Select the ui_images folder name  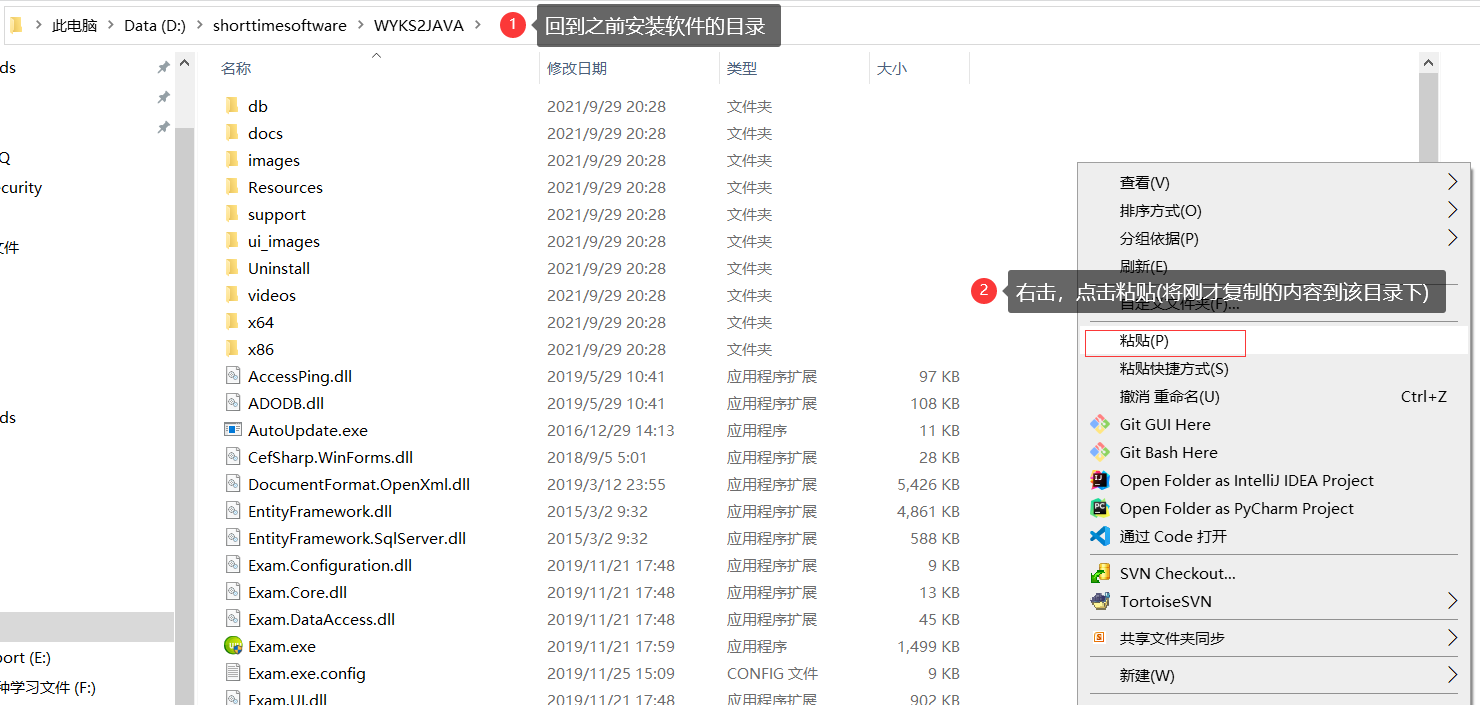284,241
